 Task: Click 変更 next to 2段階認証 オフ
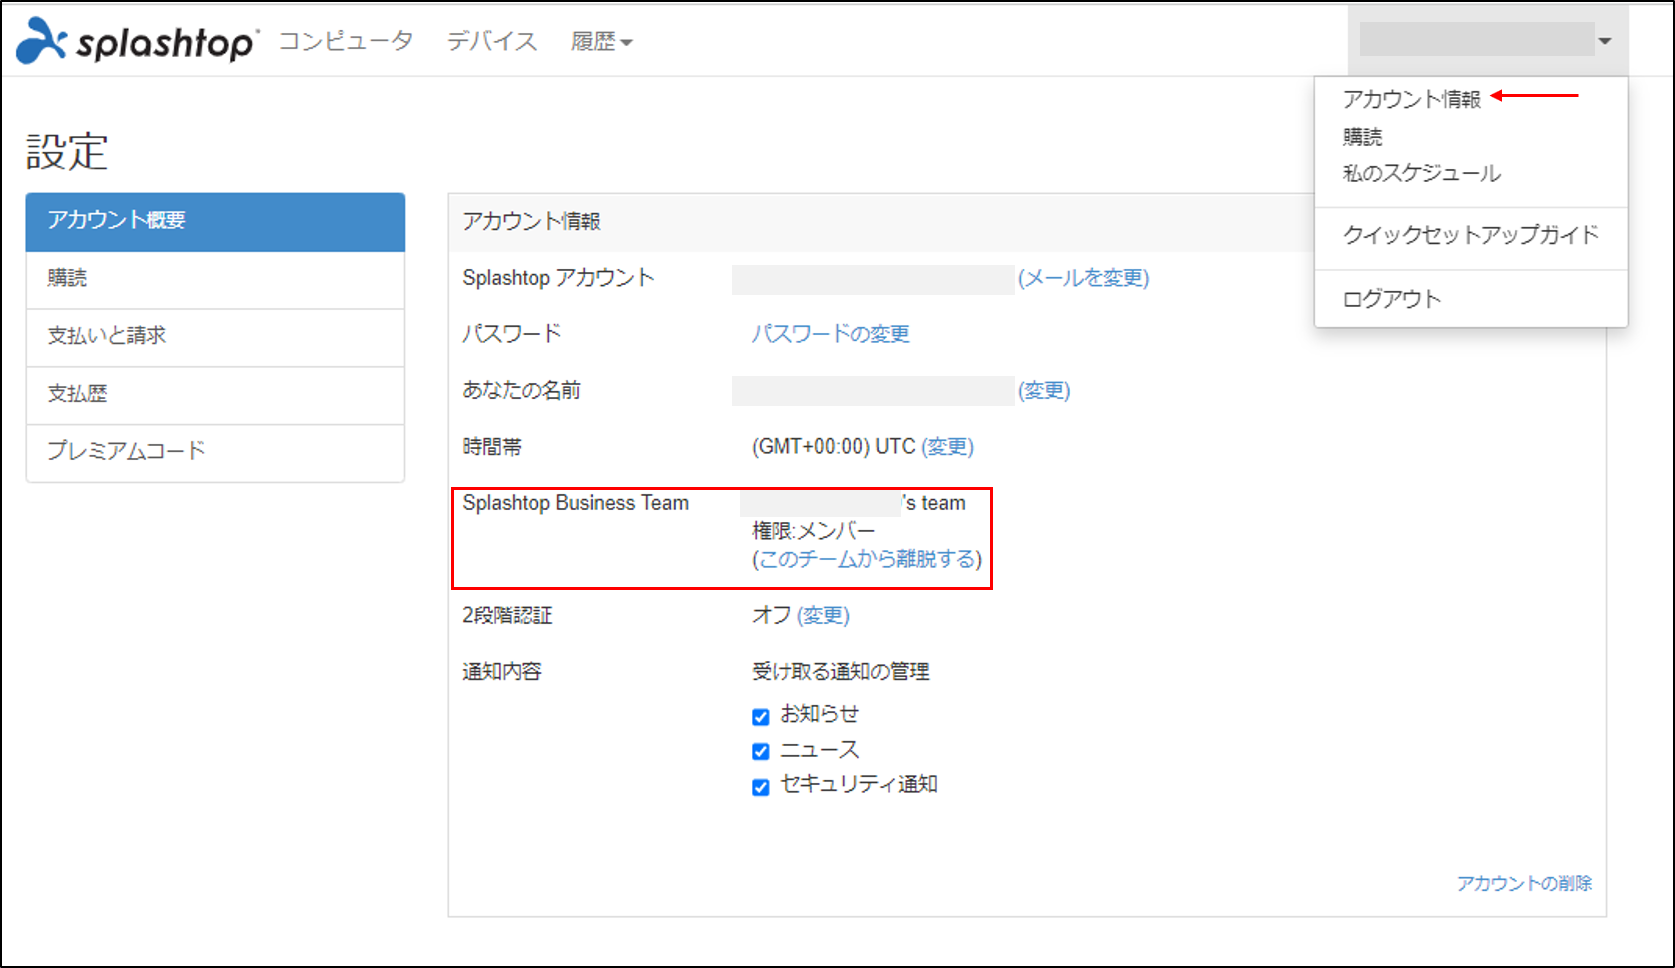[x=823, y=615]
